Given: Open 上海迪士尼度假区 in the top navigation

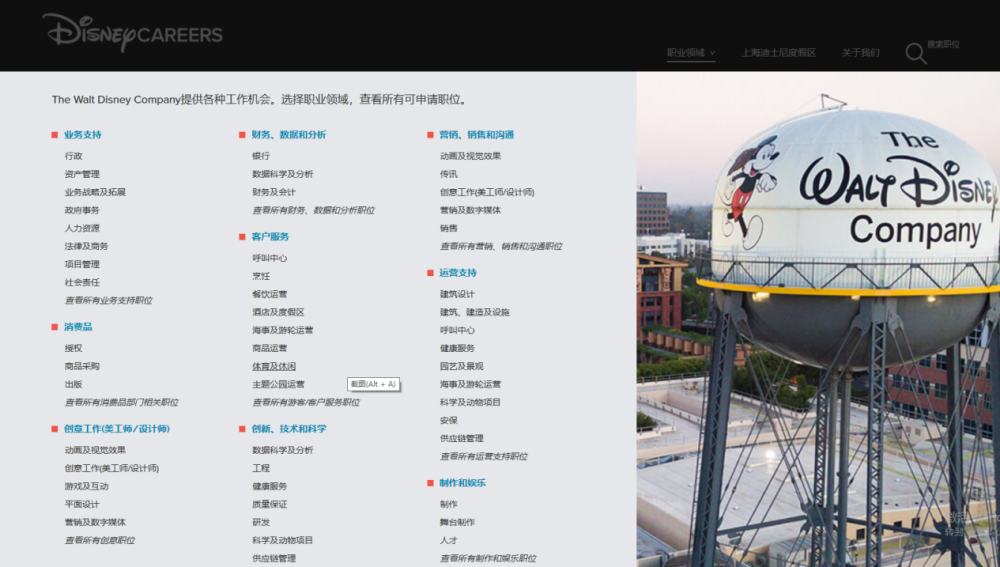Looking at the screenshot, I should [x=778, y=53].
